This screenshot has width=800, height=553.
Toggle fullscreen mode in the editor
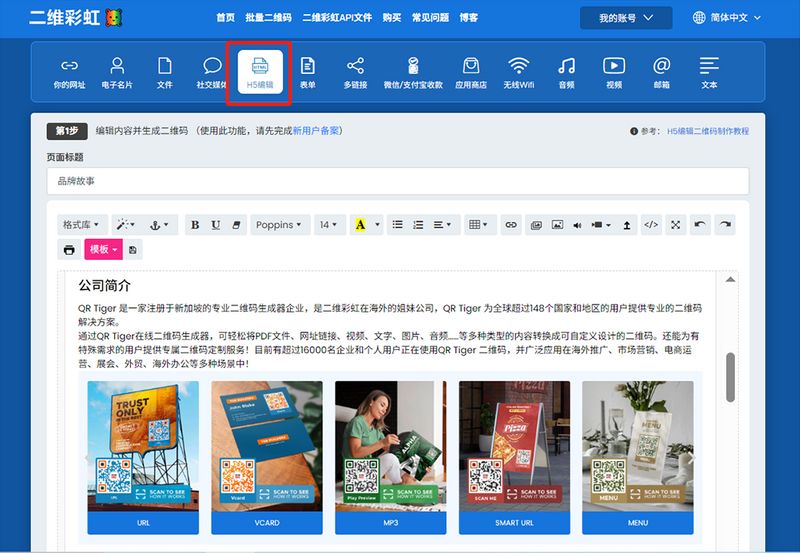coord(676,225)
